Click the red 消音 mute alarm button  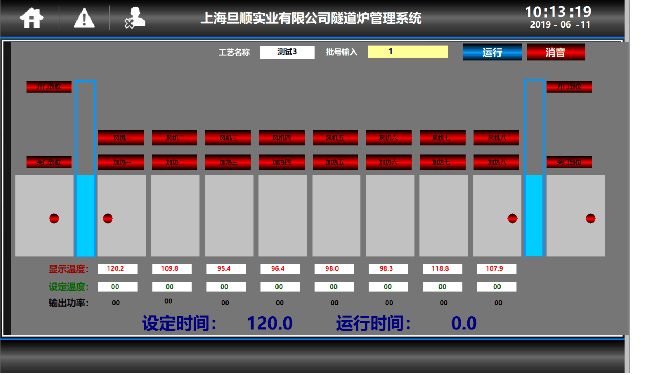click(556, 52)
